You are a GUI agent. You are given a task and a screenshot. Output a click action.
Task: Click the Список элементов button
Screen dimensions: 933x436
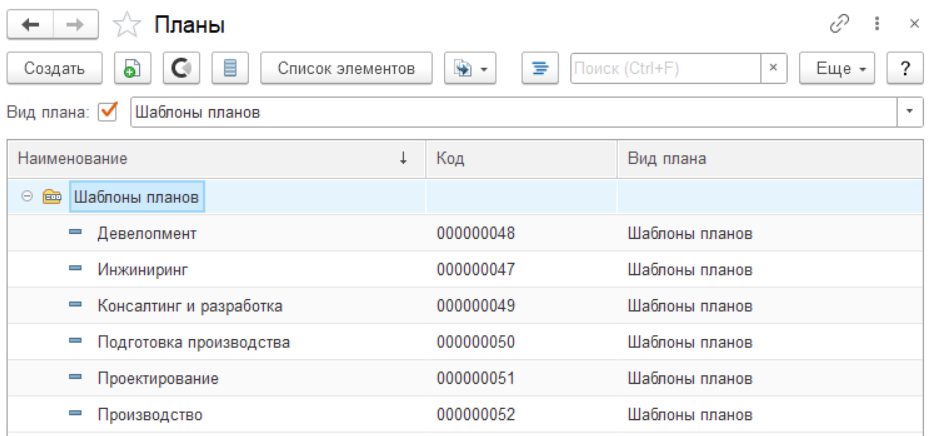coord(346,68)
